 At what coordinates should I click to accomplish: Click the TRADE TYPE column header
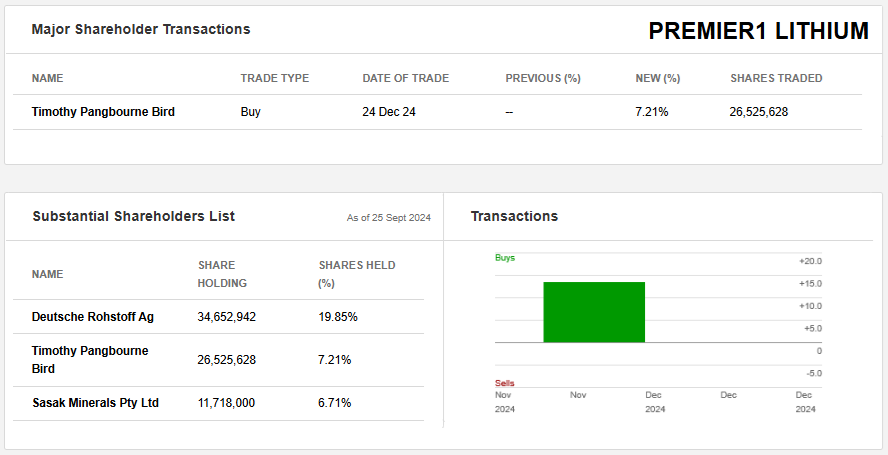[274, 78]
